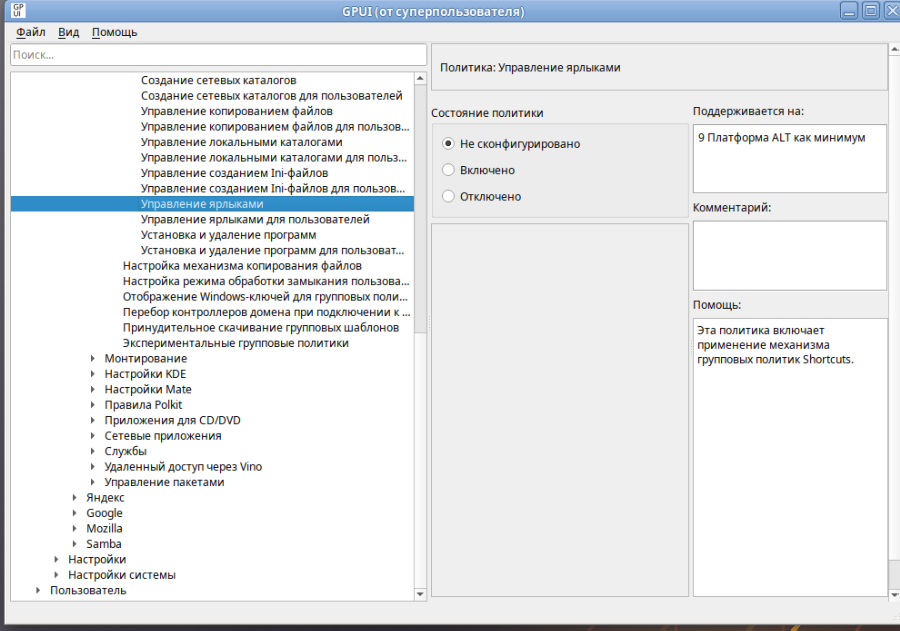Select the Отключено radio button
900x631 pixels.
coord(448,196)
